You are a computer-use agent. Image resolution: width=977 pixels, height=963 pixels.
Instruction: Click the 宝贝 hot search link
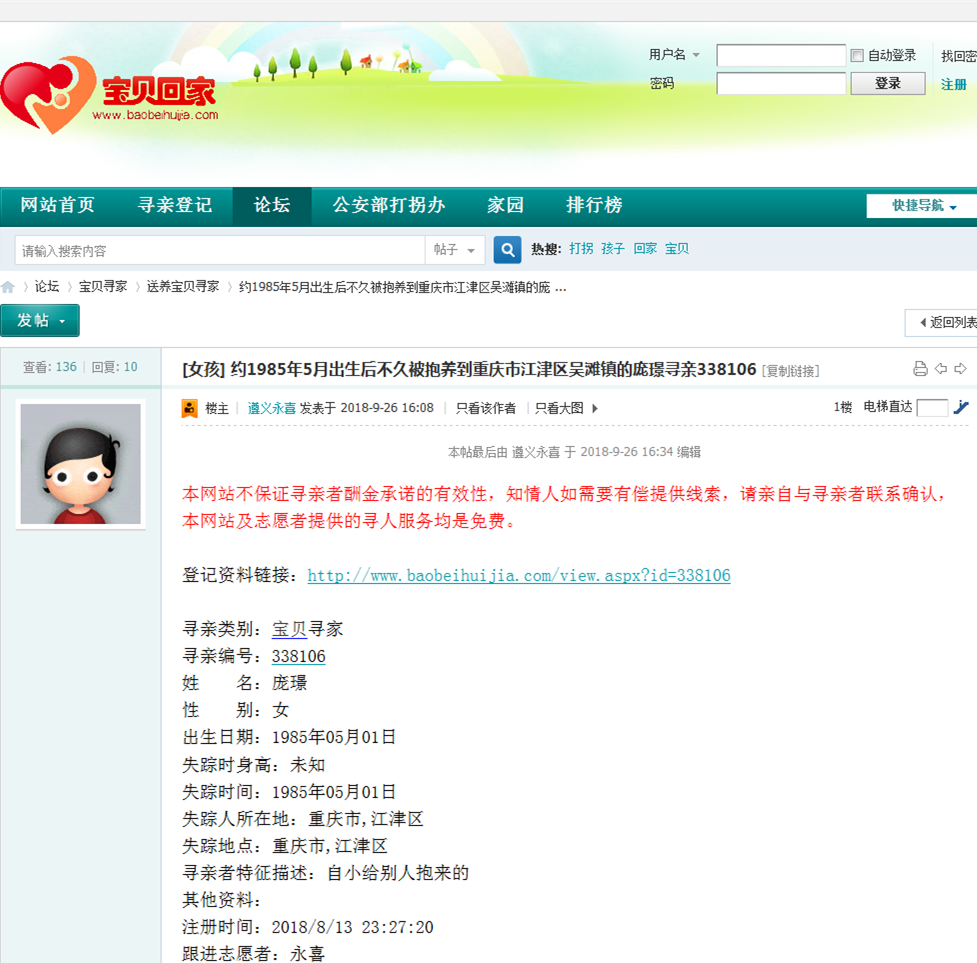[677, 249]
